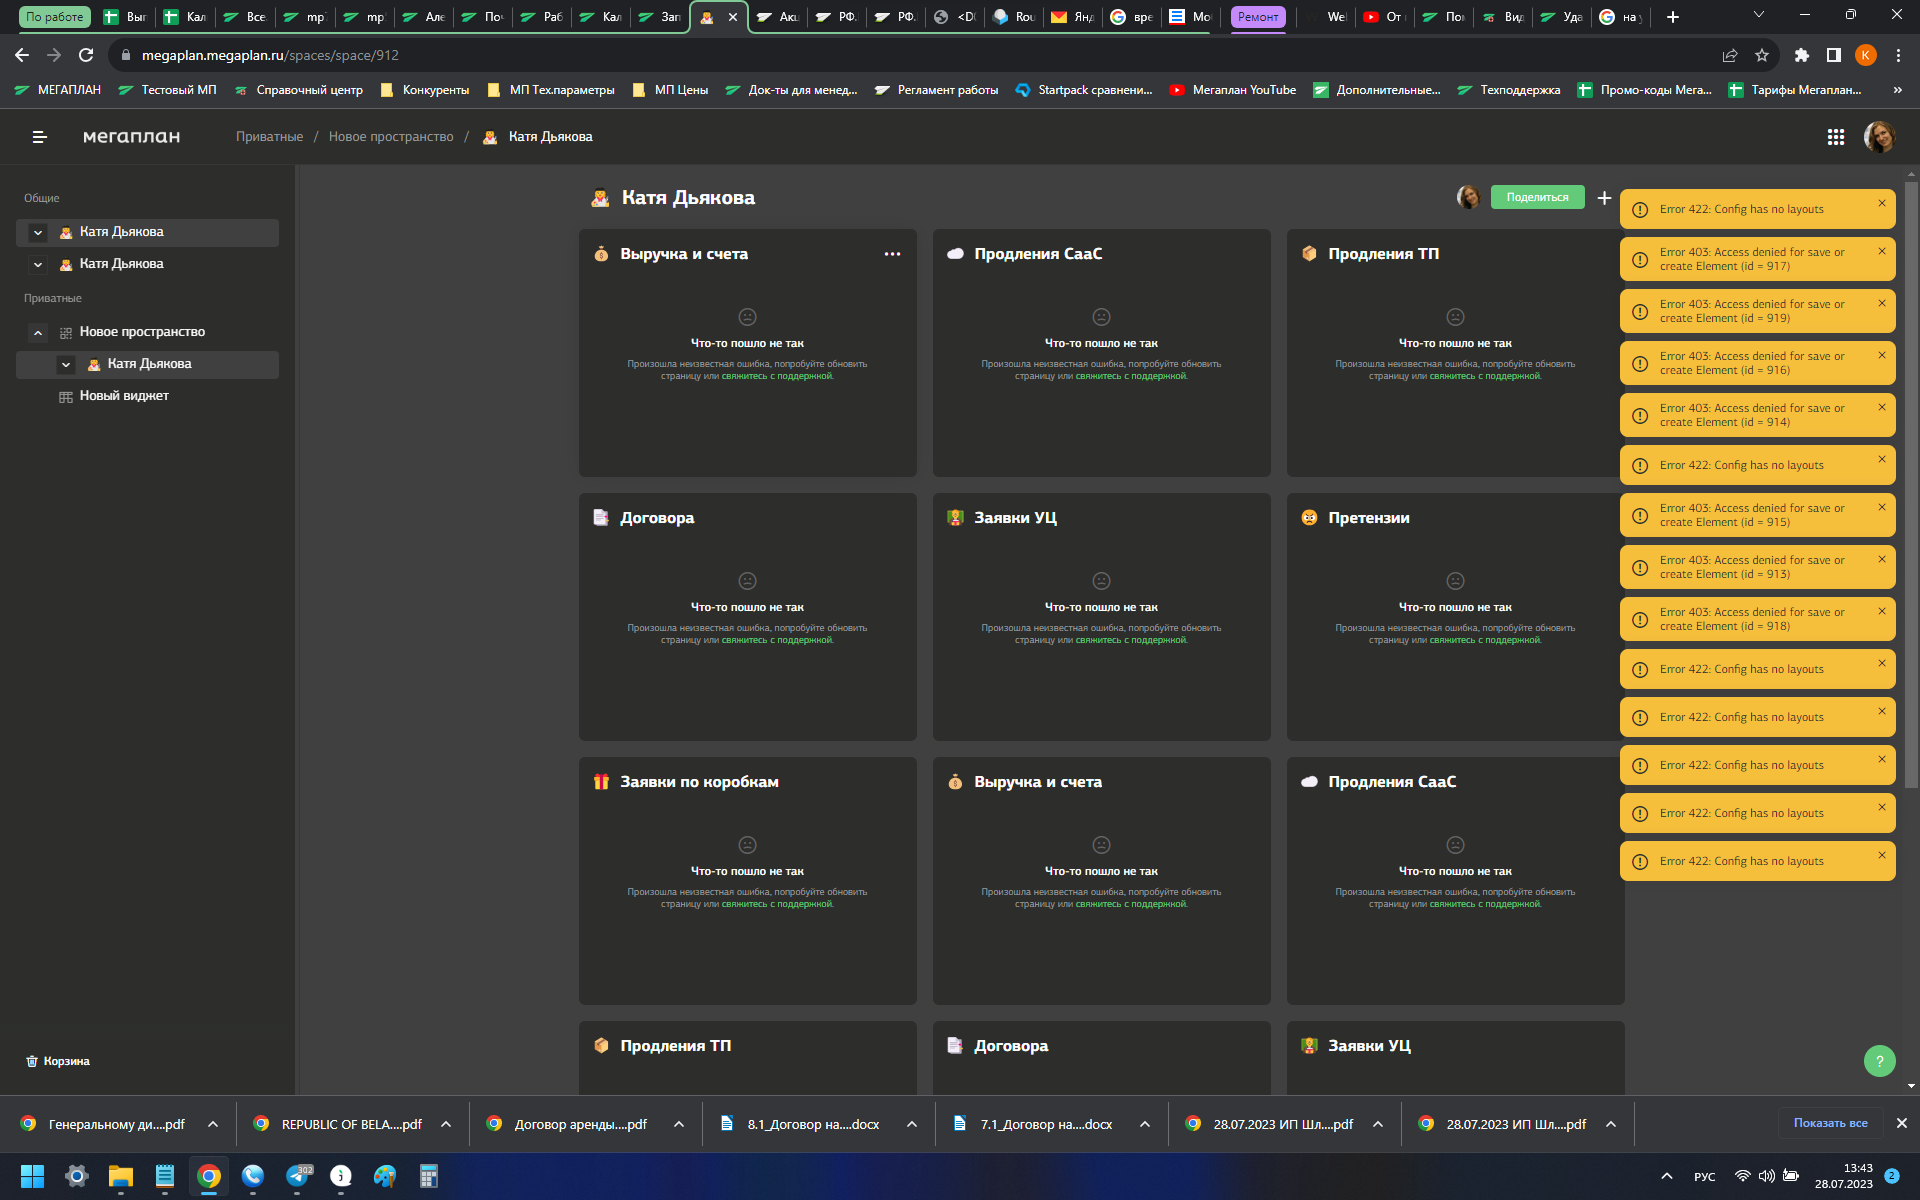Open Техподдержка bookmark
The height and width of the screenshot is (1200, 1920).
[x=1508, y=90]
